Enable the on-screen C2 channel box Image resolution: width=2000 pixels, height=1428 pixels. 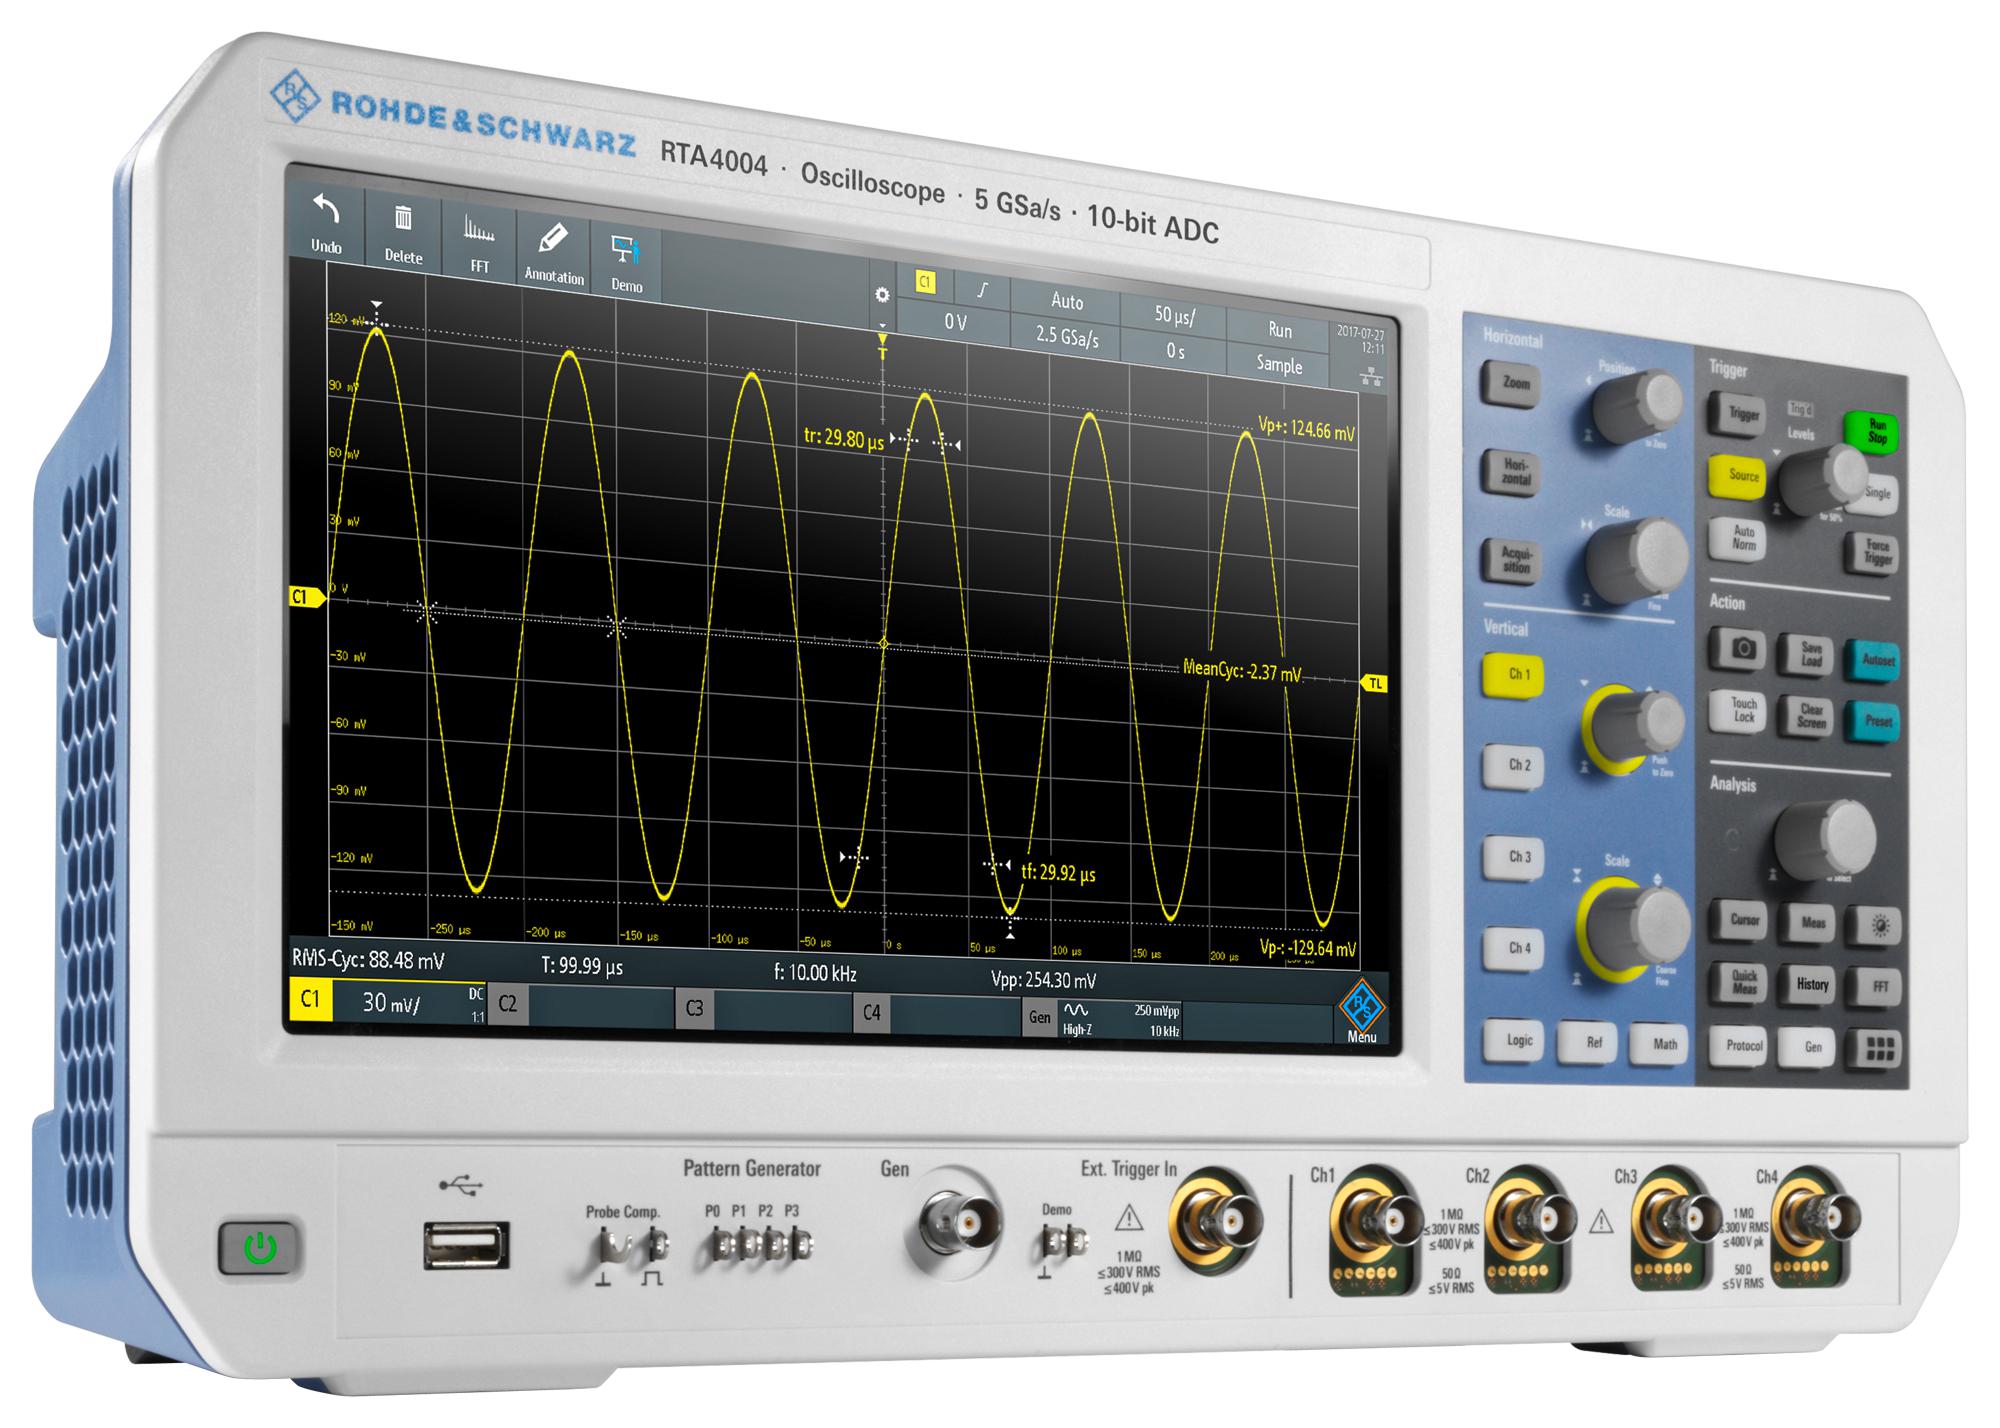point(508,1005)
